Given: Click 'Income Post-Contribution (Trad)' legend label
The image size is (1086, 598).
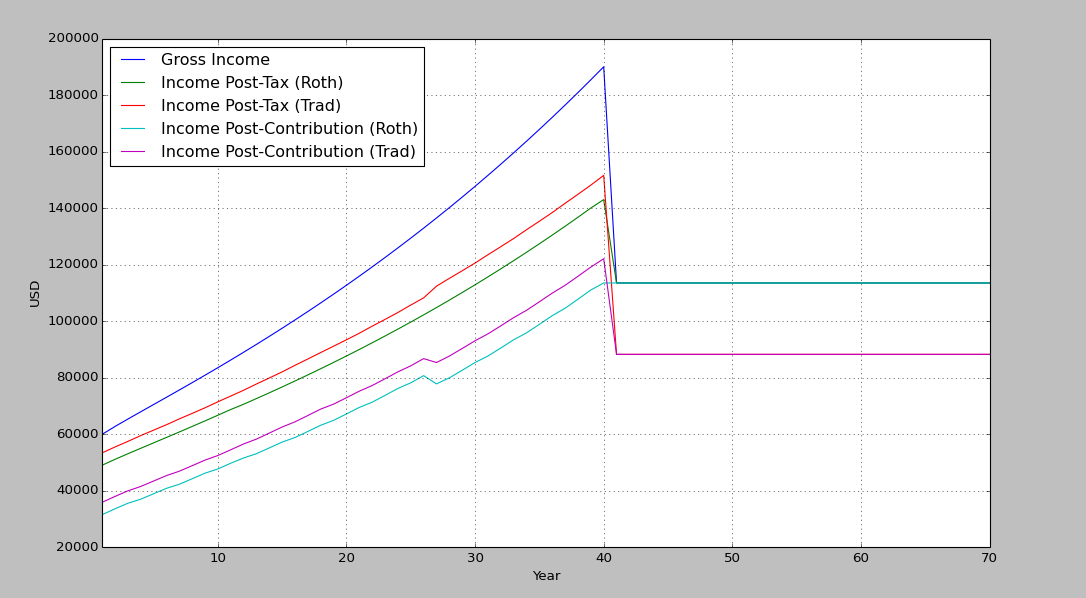Looking at the screenshot, I should pyautogui.click(x=288, y=152).
